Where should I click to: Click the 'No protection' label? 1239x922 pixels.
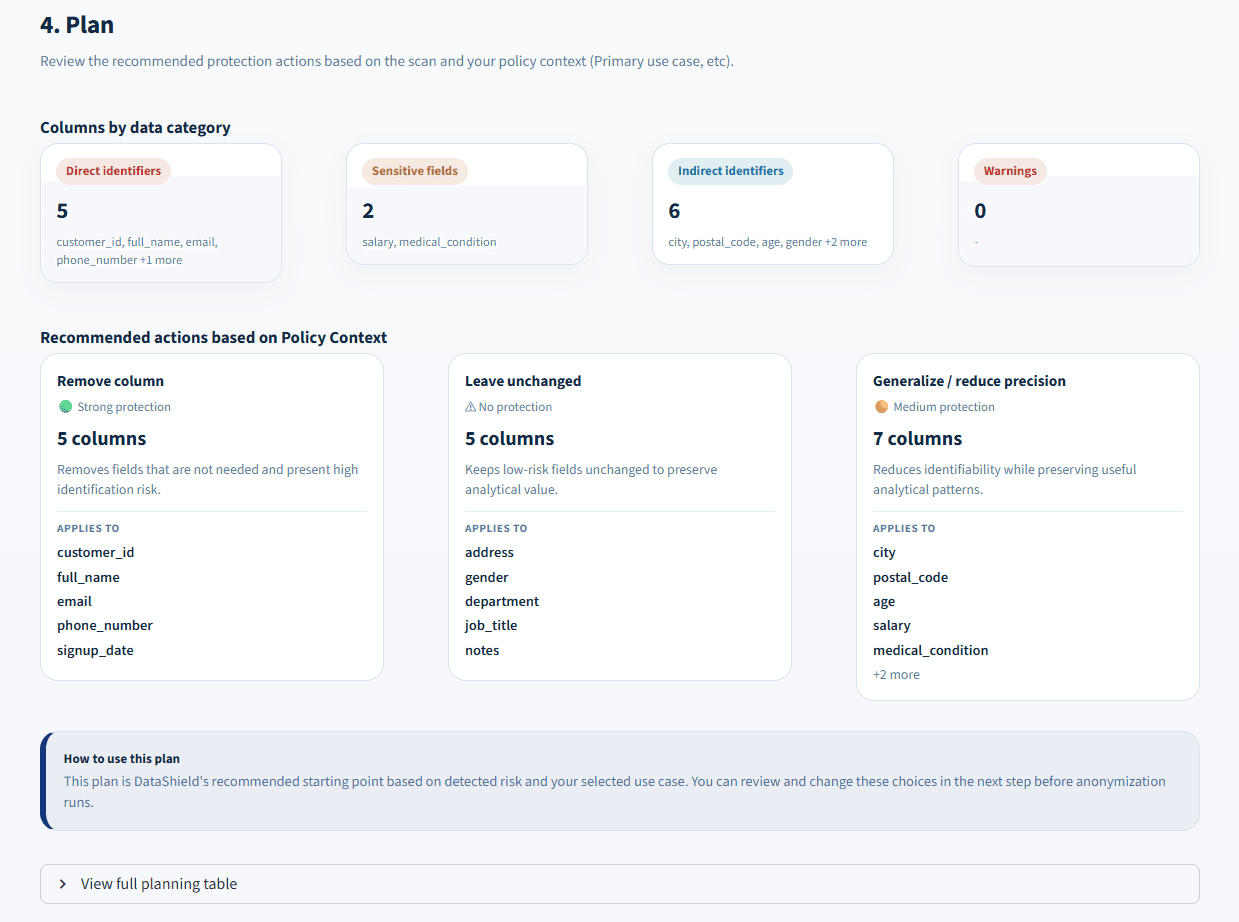click(515, 407)
